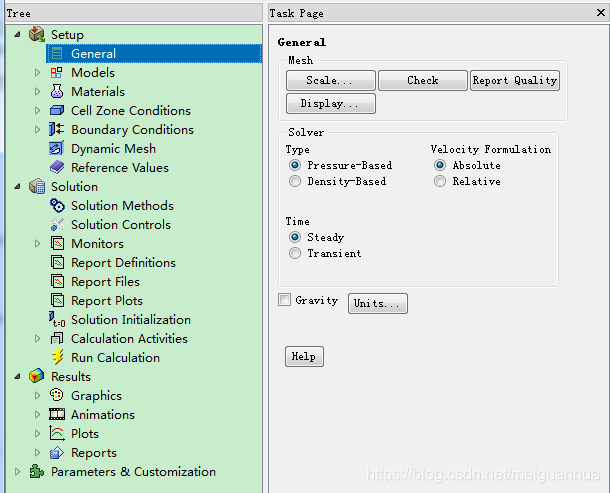Select the Solution Initialization icon
The height and width of the screenshot is (493, 610).
click(57, 320)
